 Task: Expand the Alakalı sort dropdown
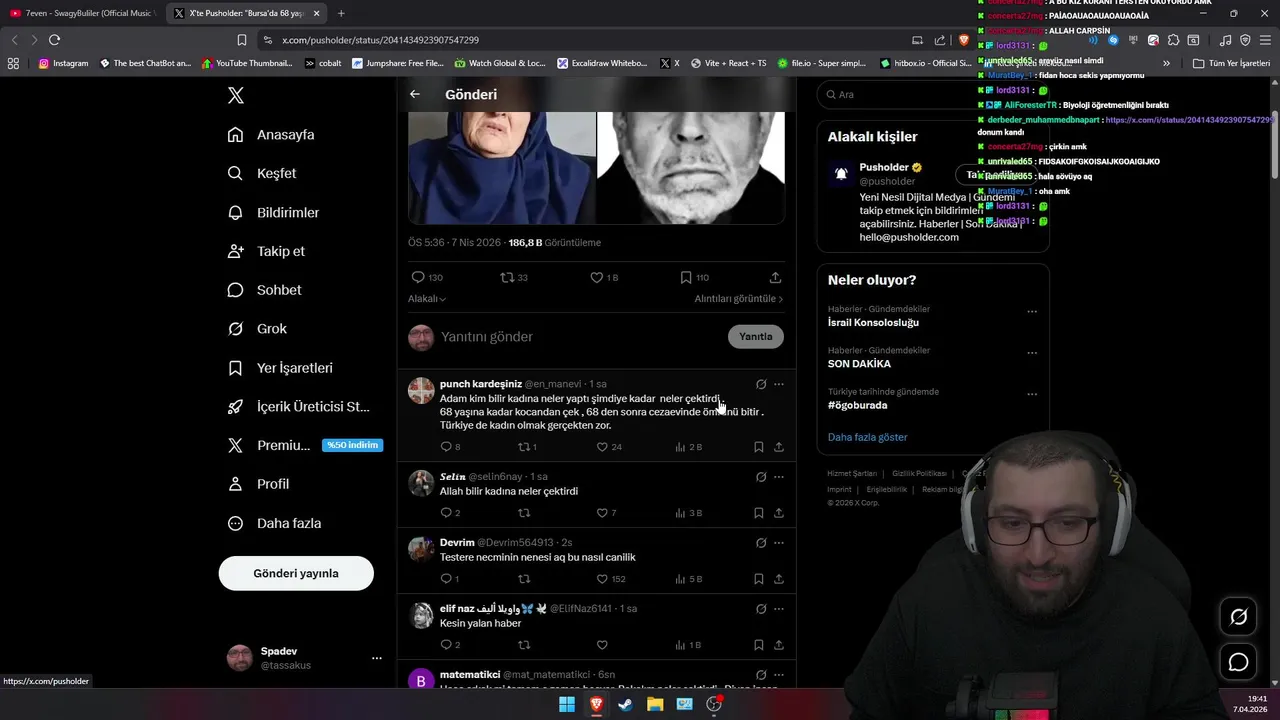[427, 299]
